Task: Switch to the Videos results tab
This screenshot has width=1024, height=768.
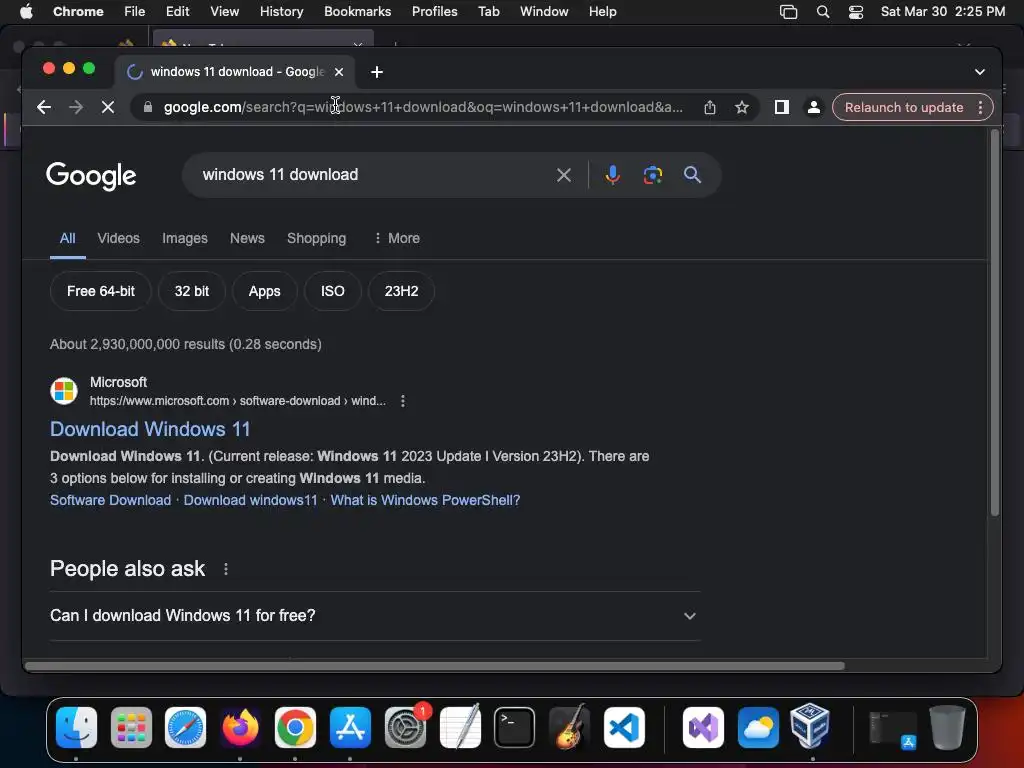Action: point(118,238)
